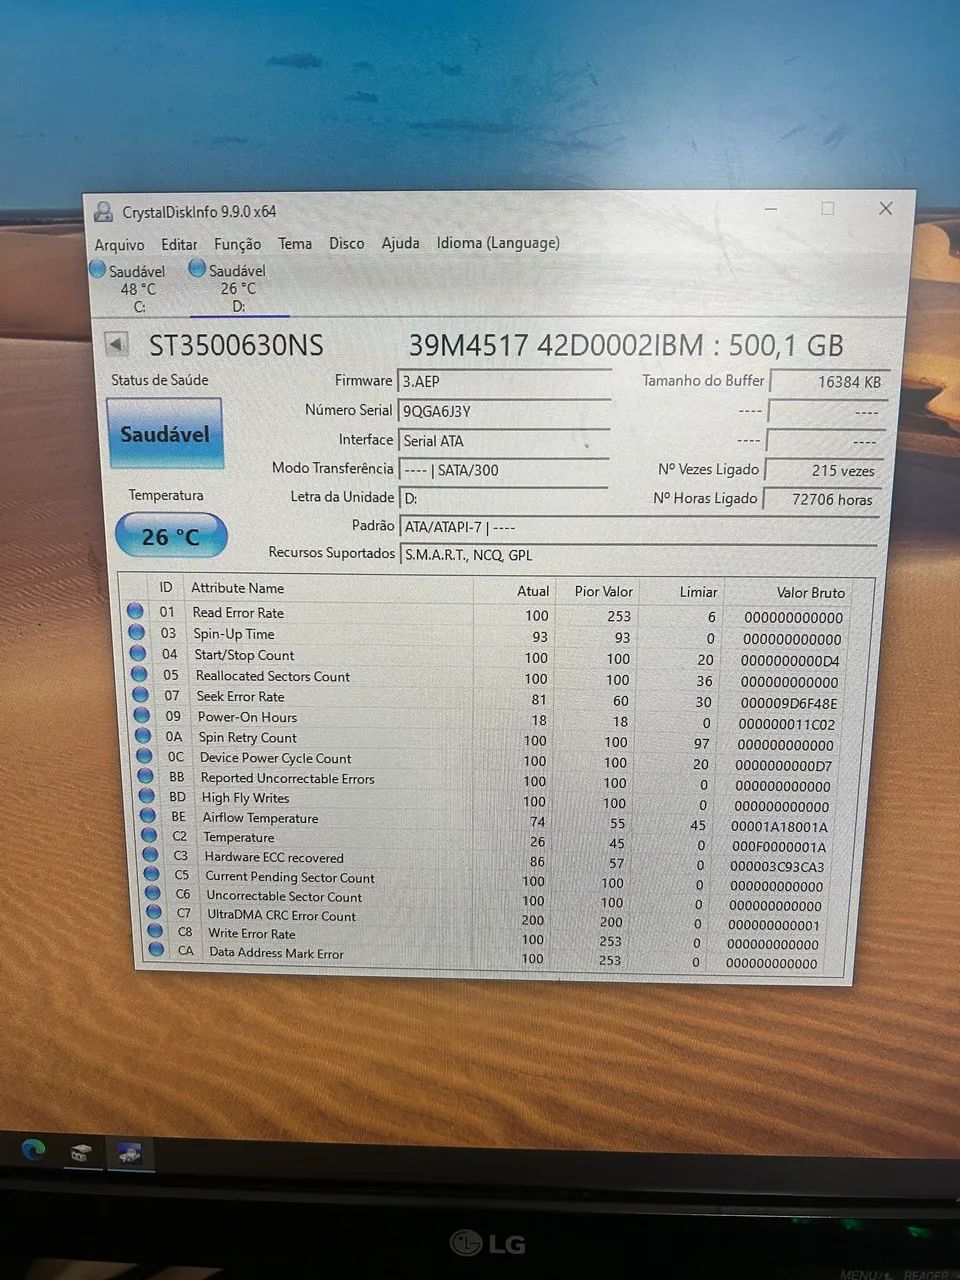The width and height of the screenshot is (960, 1280).
Task: Click raw value 00001A18001A
Action: [x=779, y=827]
